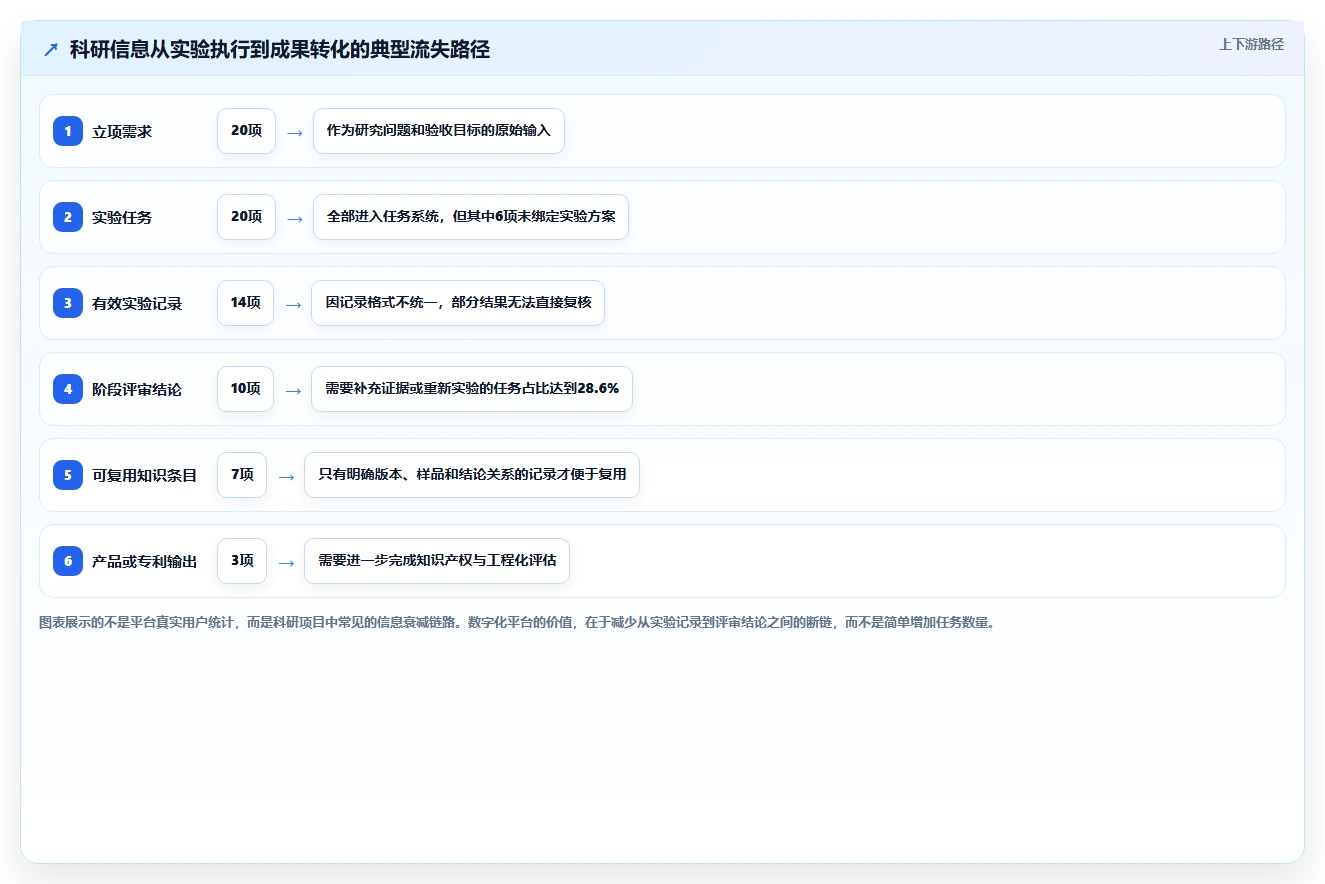The width and height of the screenshot is (1325, 884).
Task: Click the 3项 count pill
Action: click(242, 561)
